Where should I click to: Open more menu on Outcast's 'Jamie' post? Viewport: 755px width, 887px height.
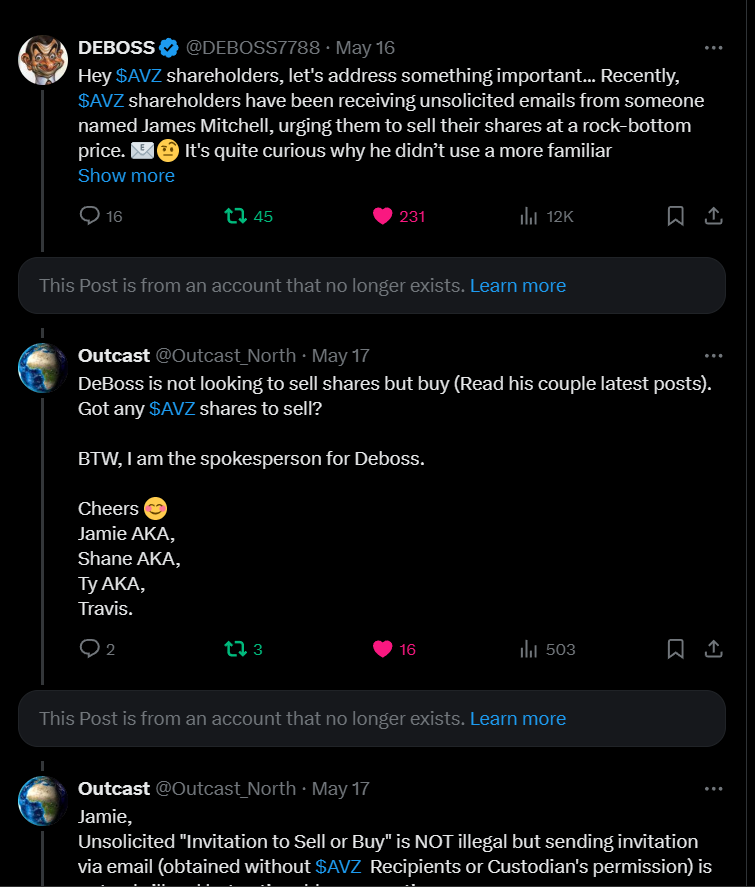pyautogui.click(x=713, y=788)
